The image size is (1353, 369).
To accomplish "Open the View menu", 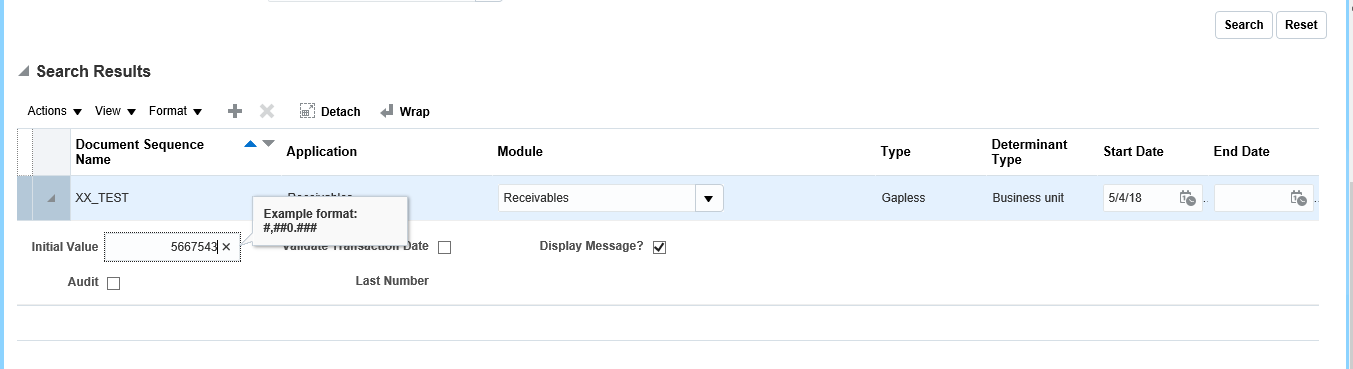I will 114,111.
